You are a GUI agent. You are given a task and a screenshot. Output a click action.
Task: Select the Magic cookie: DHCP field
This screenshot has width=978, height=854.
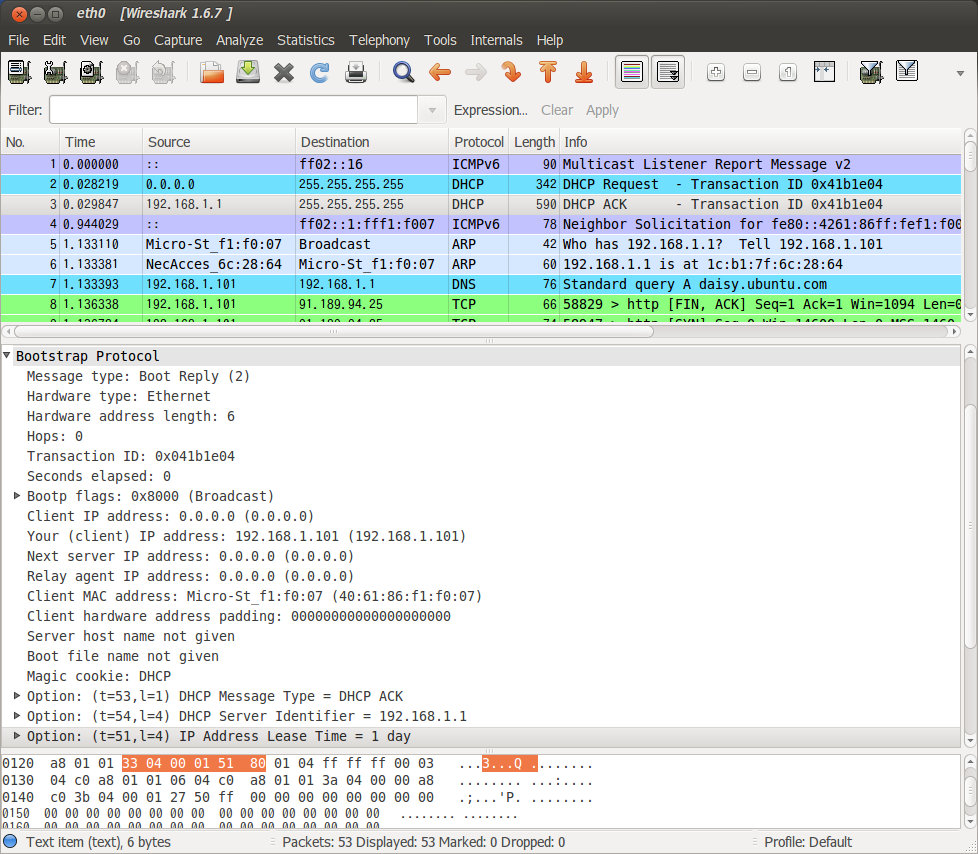[x=99, y=676]
